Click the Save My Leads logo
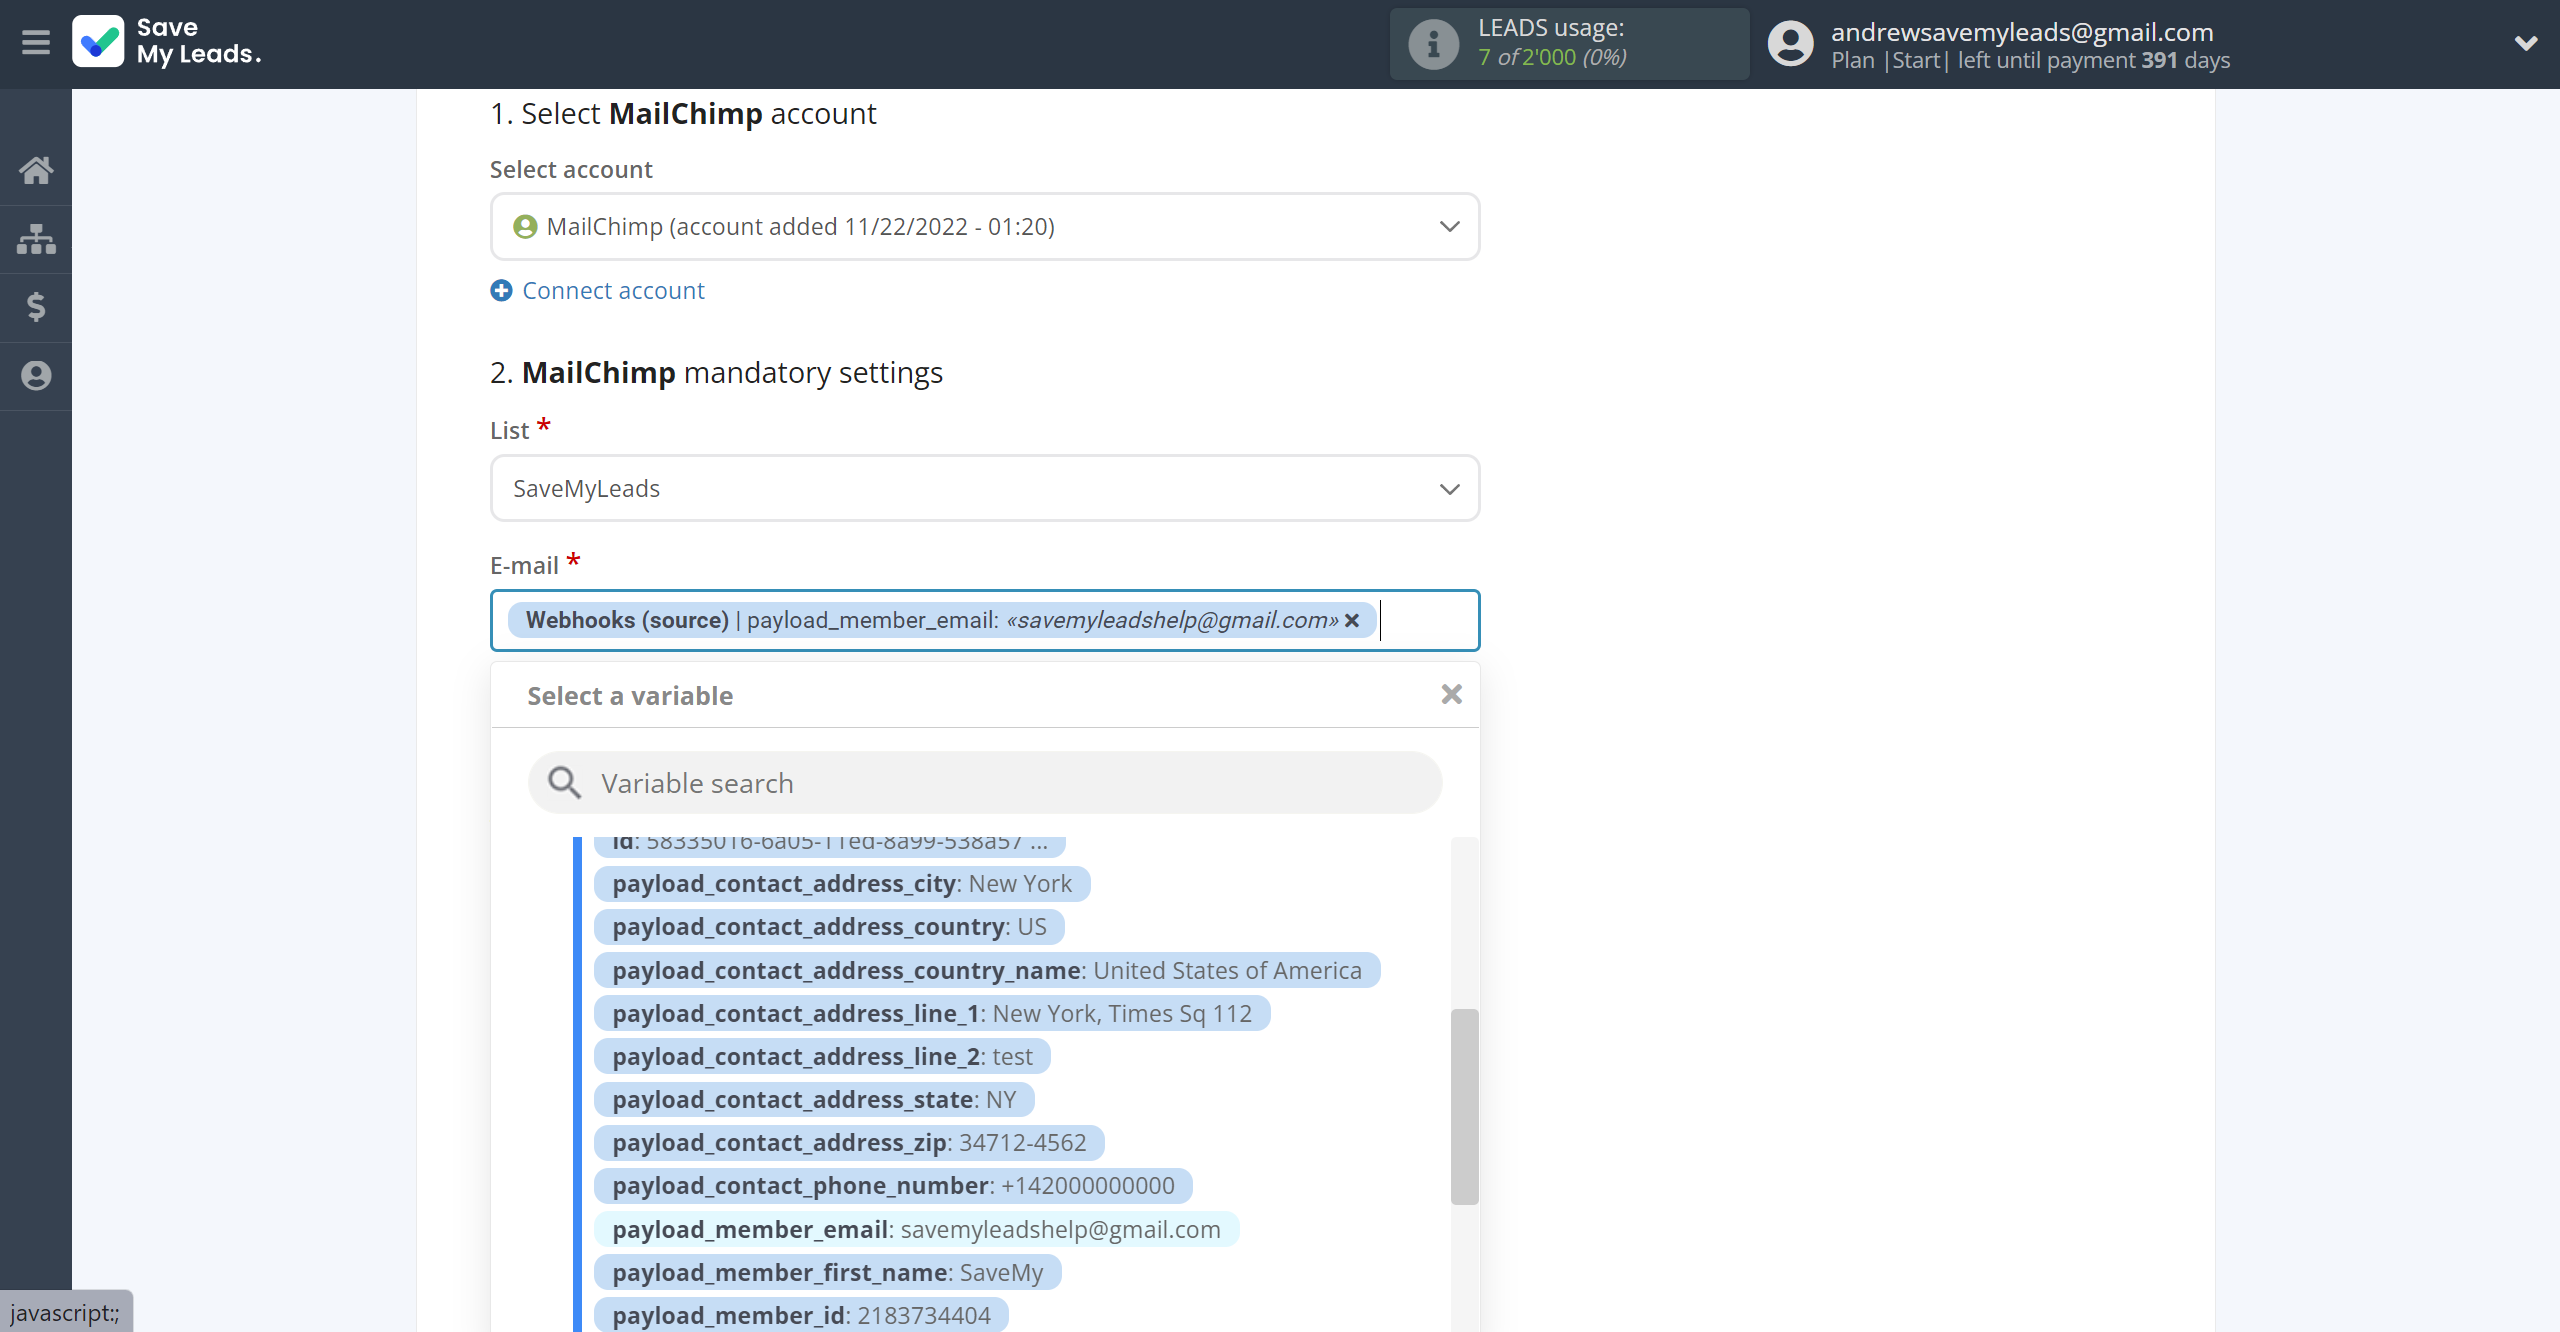The height and width of the screenshot is (1332, 2560). point(167,42)
